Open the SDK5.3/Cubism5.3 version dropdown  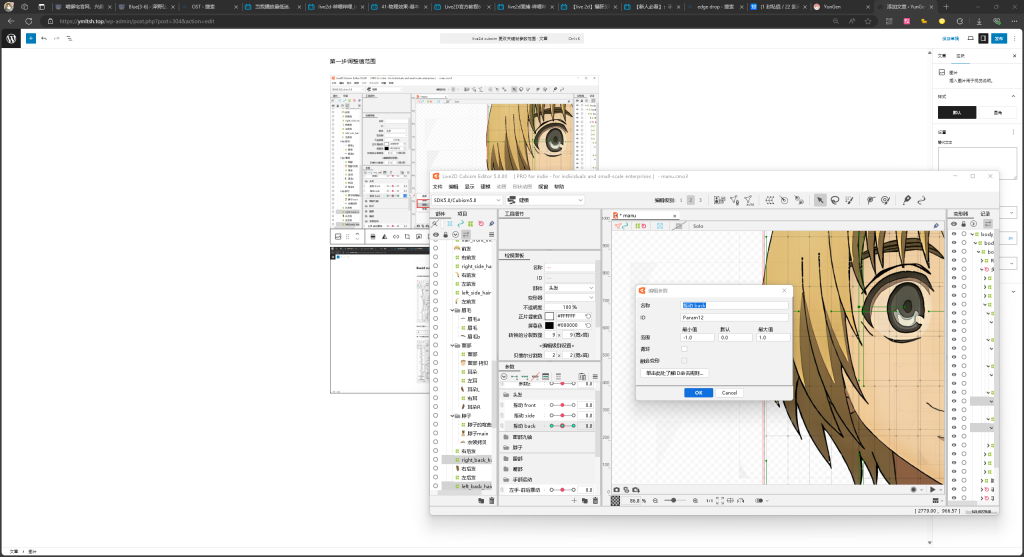coord(466,200)
